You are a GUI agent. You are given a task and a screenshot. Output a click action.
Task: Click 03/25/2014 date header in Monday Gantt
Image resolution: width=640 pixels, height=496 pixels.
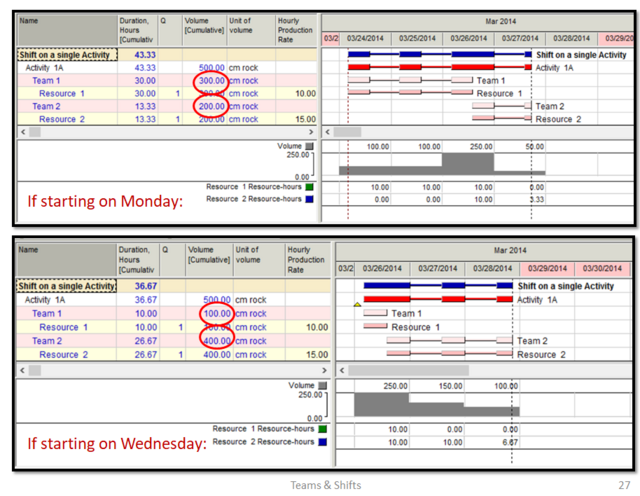tap(417, 38)
